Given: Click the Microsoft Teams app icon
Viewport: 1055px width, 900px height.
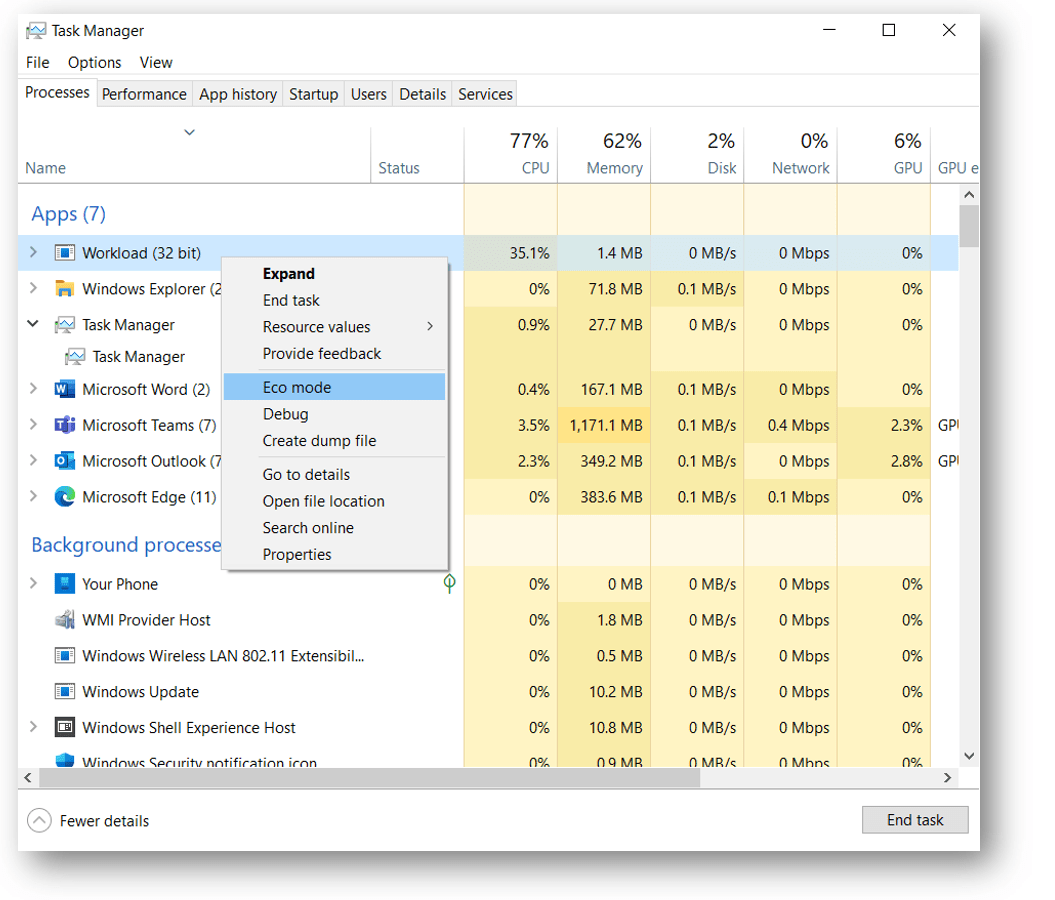Looking at the screenshot, I should (66, 425).
